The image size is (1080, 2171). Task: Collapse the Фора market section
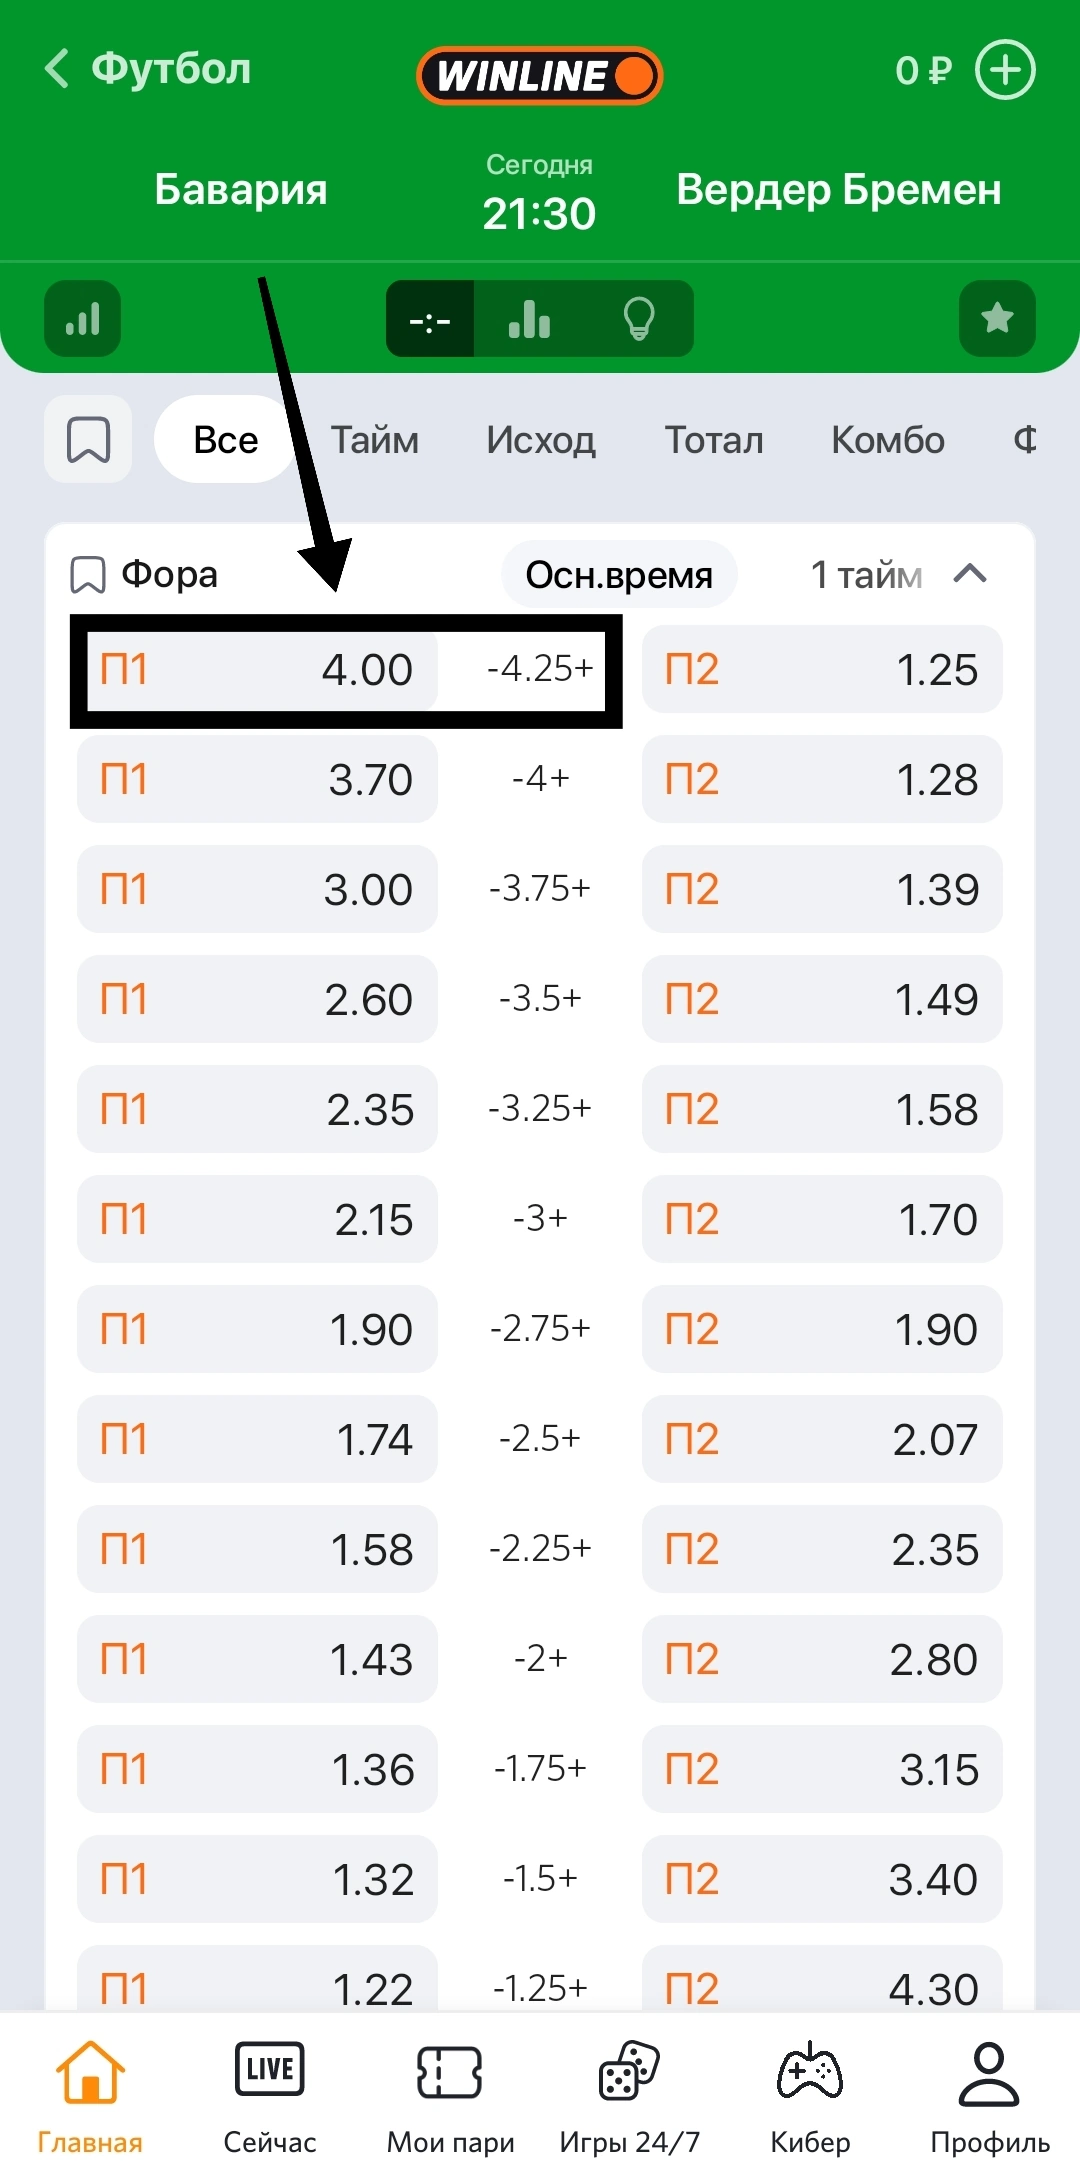(x=970, y=574)
